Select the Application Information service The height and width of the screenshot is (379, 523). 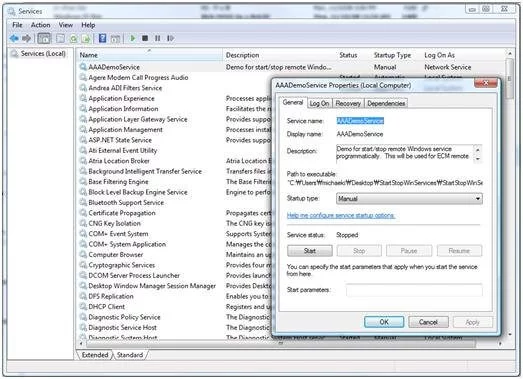click(123, 109)
